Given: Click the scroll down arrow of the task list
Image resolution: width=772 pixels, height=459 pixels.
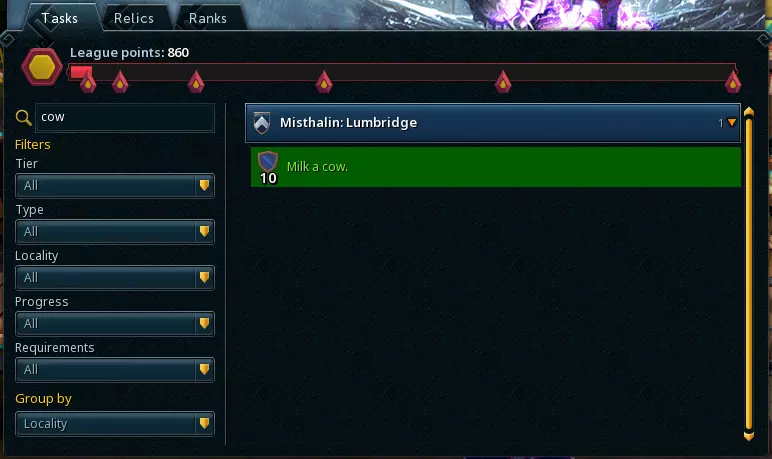Looking at the screenshot, I should click(x=749, y=436).
